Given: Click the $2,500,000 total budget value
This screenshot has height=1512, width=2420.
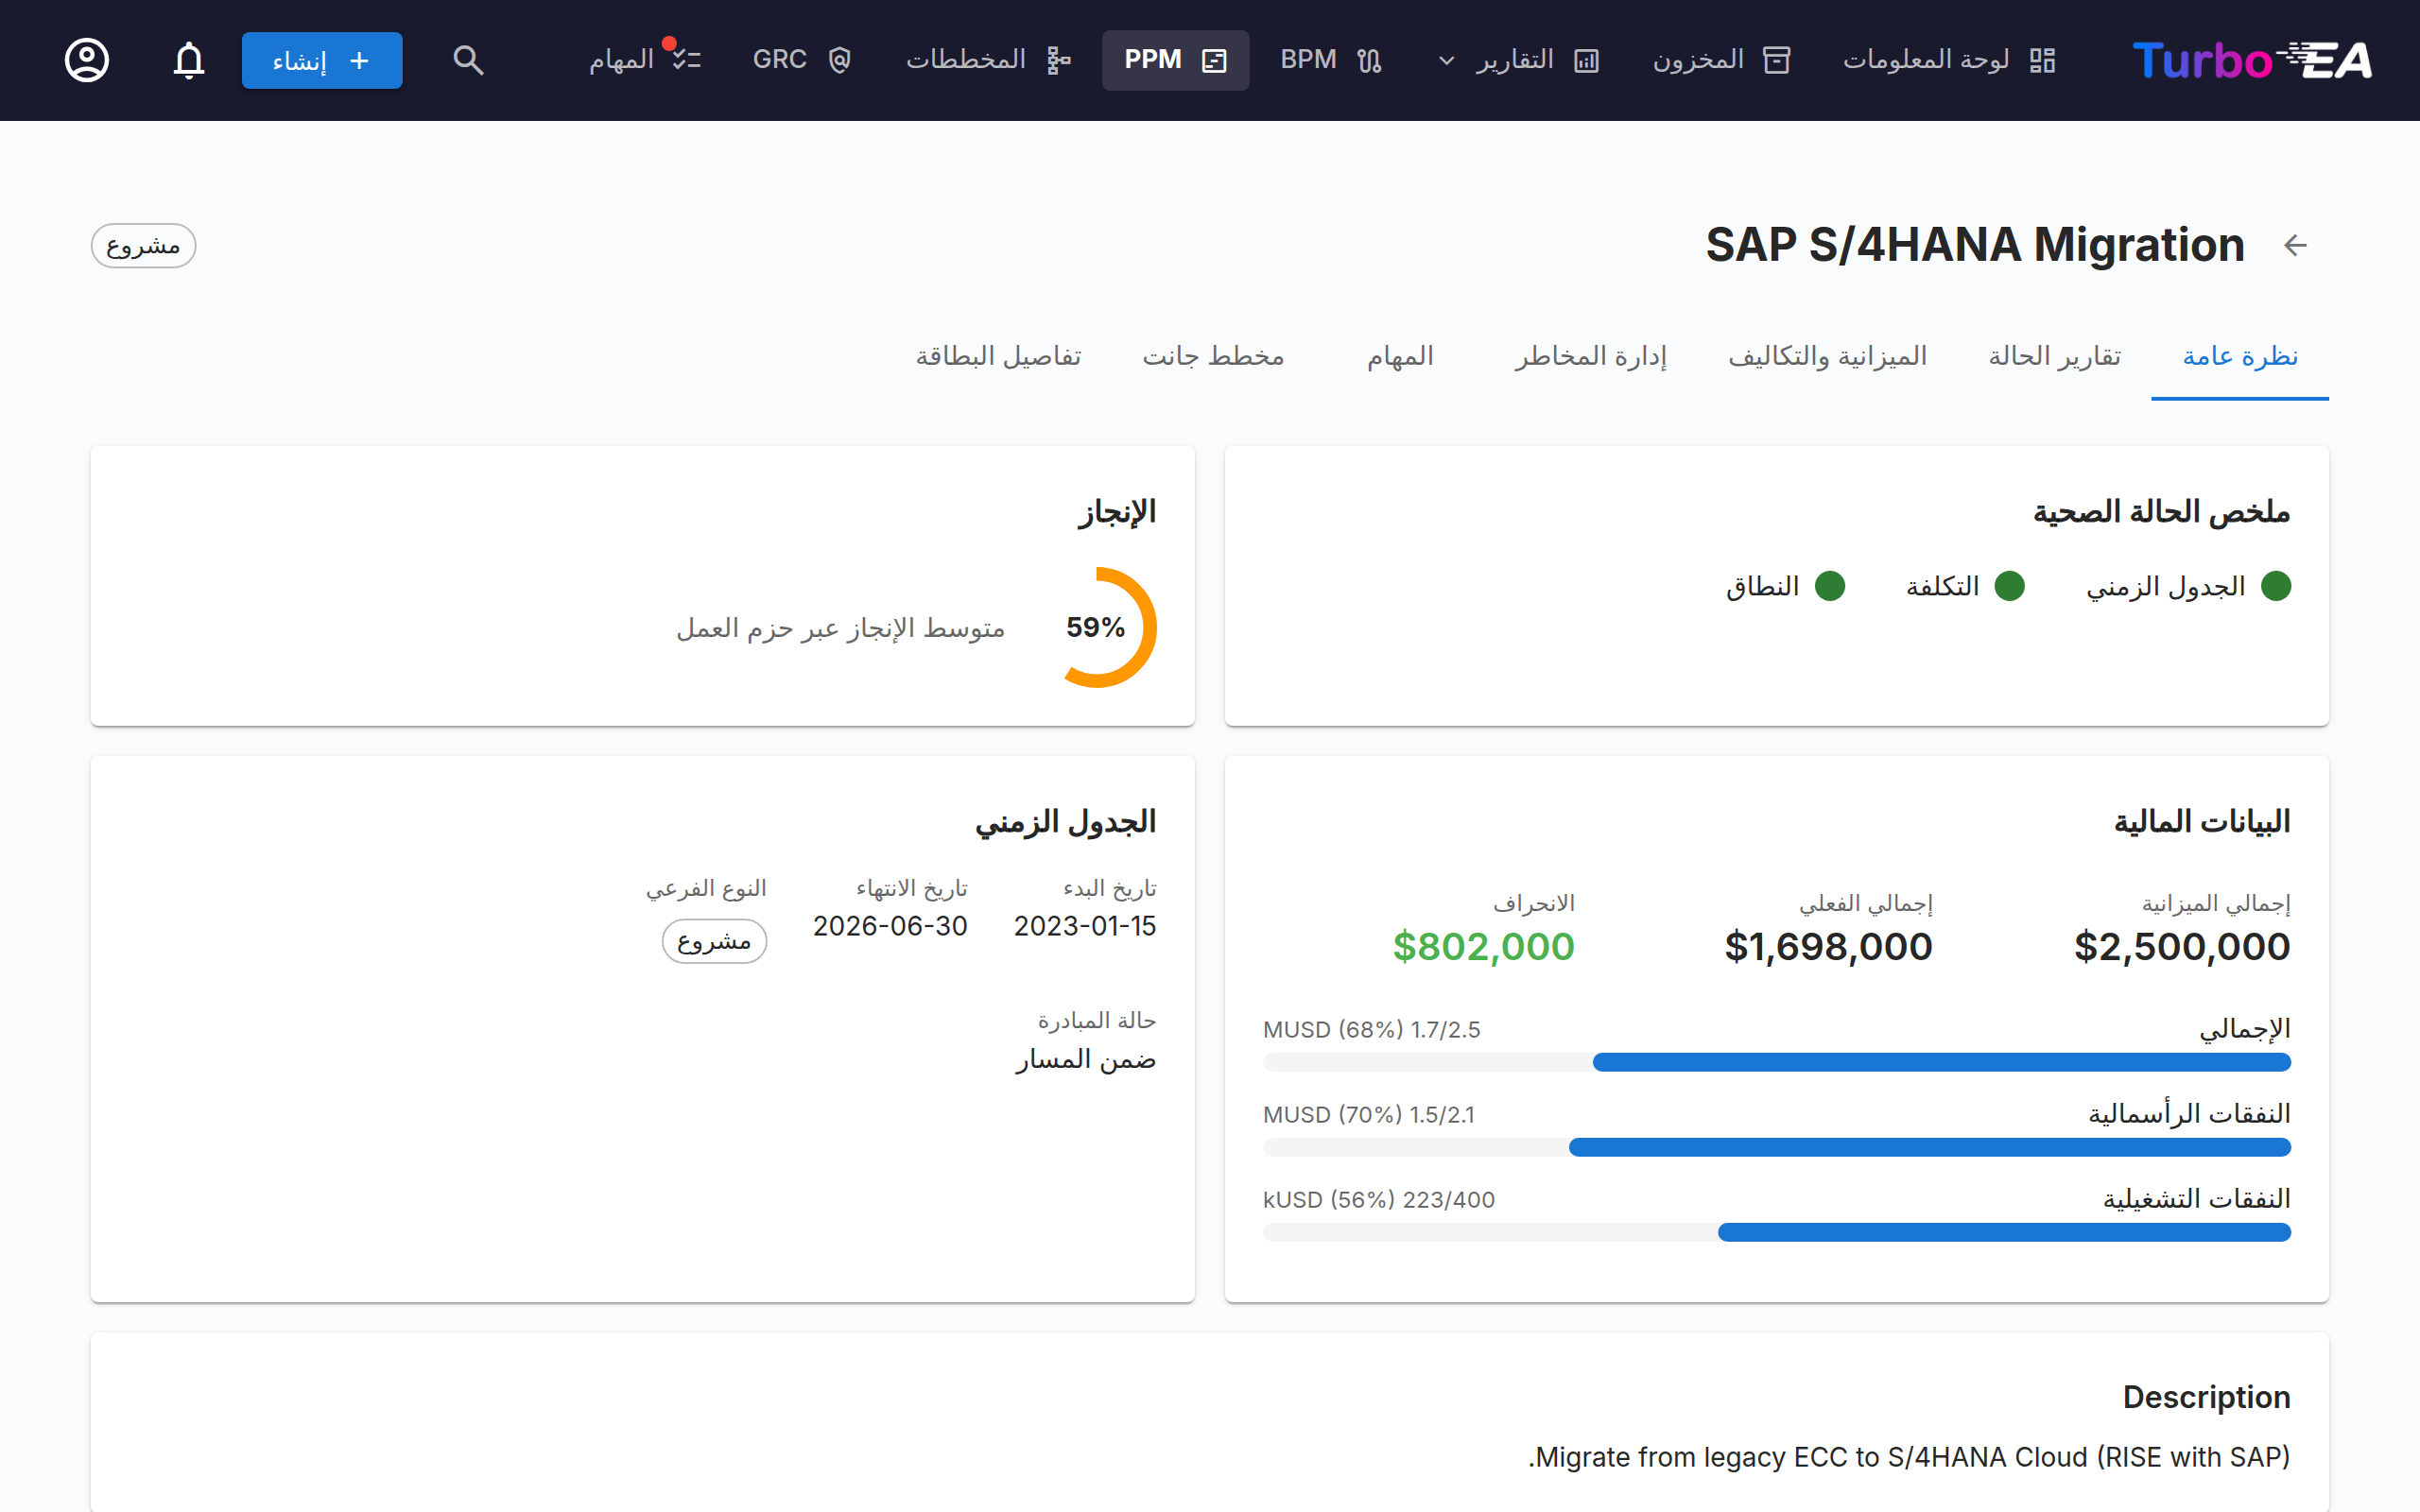Looking at the screenshot, I should pyautogui.click(x=2182, y=946).
